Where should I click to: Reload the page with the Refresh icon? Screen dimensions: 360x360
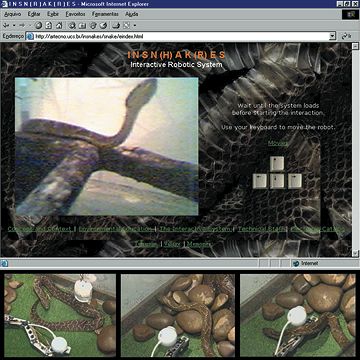point(49,25)
